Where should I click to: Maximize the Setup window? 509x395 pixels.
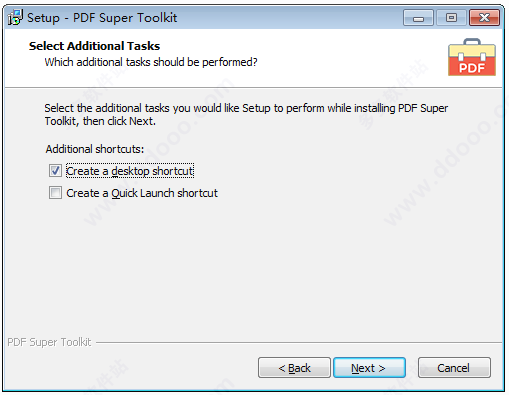(451, 18)
